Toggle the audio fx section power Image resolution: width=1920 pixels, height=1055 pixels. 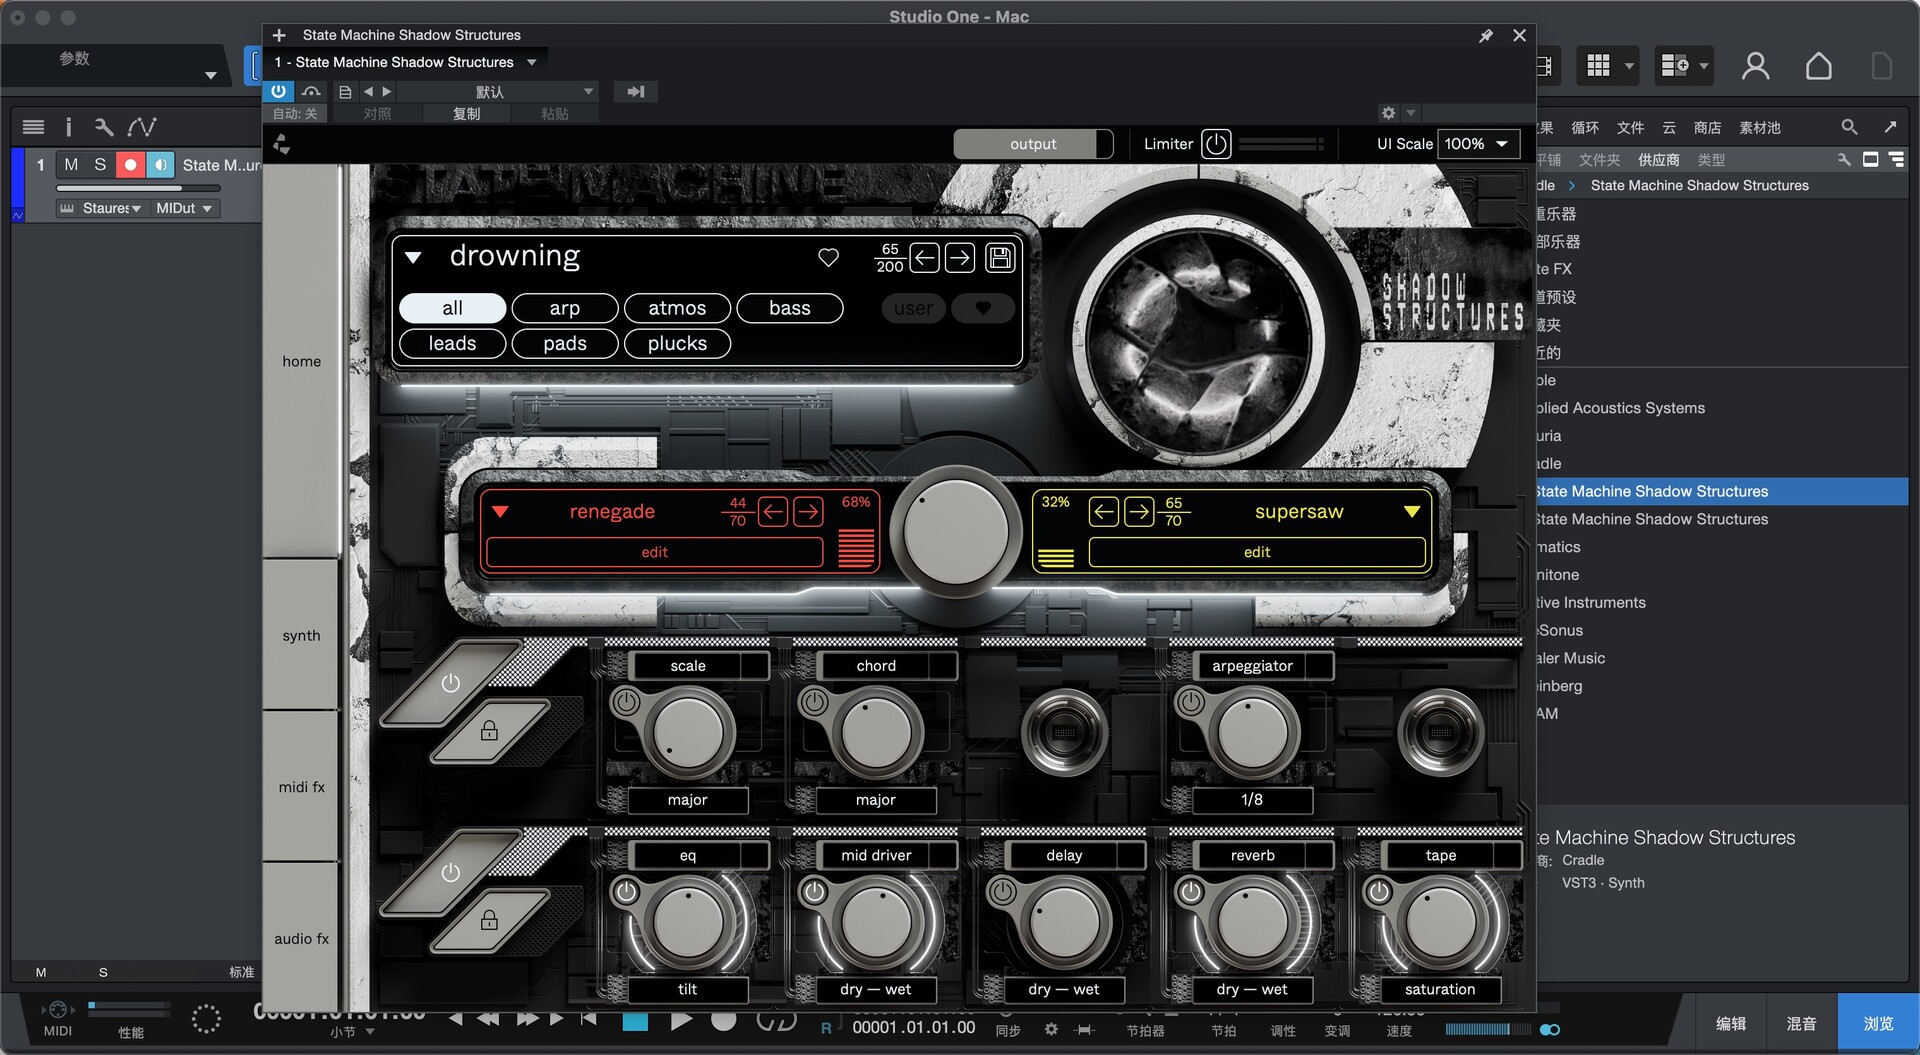coord(451,872)
